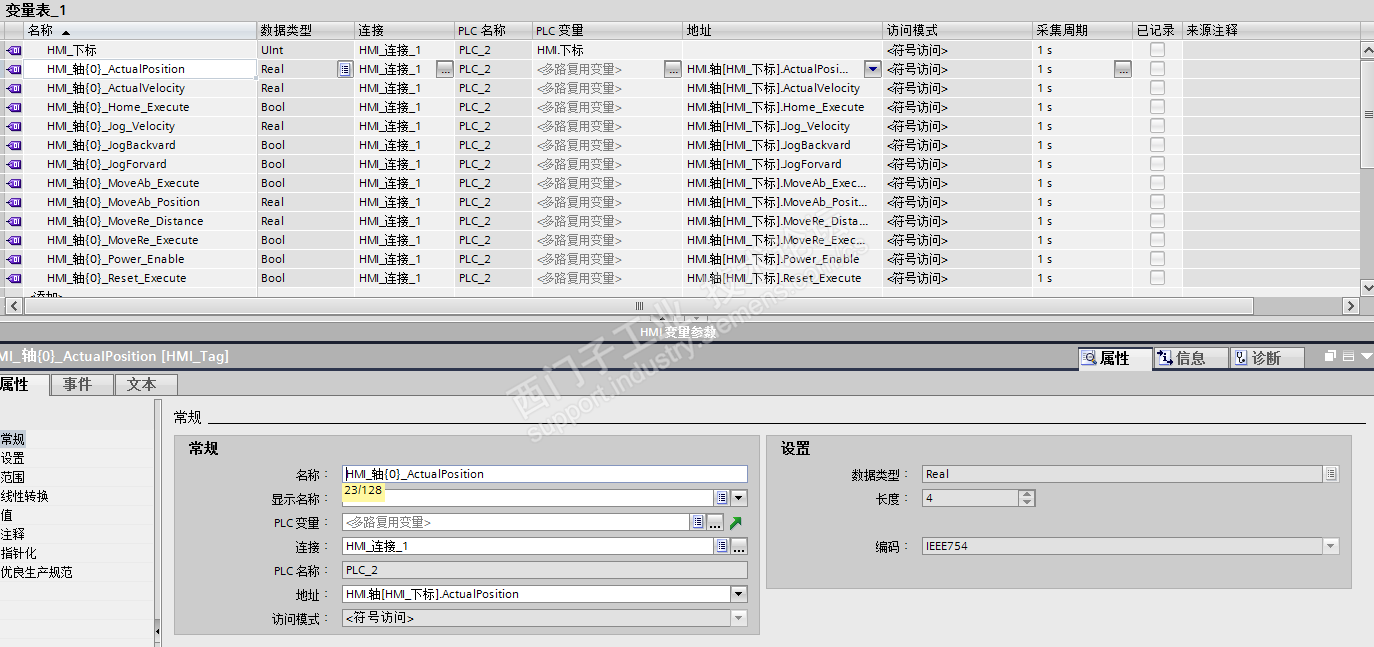Click the tag icon of HMI_轴{0}_ActualPosition row

pyautogui.click(x=13, y=69)
